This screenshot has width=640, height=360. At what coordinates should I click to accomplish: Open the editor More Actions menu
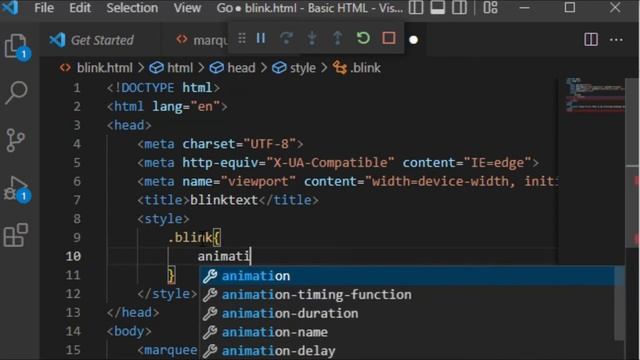616,40
